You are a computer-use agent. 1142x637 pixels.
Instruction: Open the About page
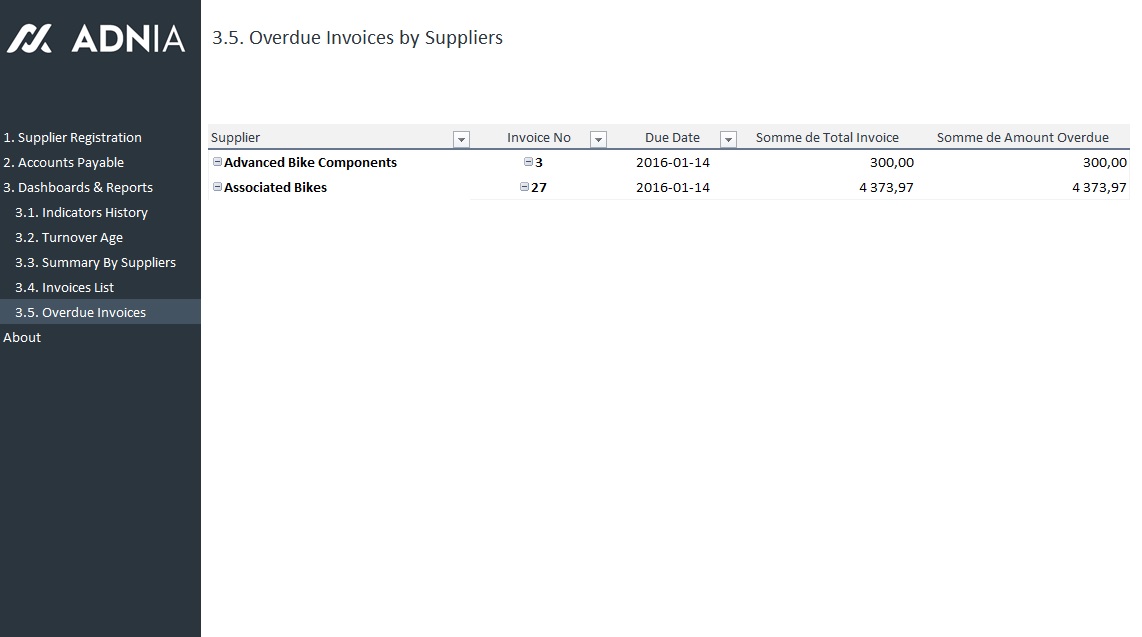click(22, 338)
